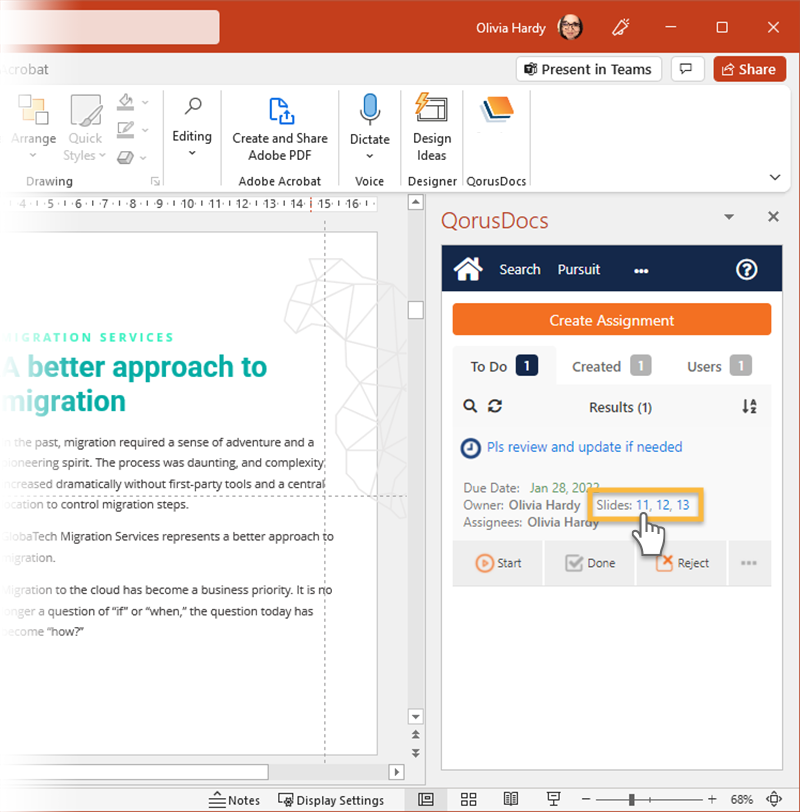
Task: Sort the assignment results
Action: coord(749,407)
